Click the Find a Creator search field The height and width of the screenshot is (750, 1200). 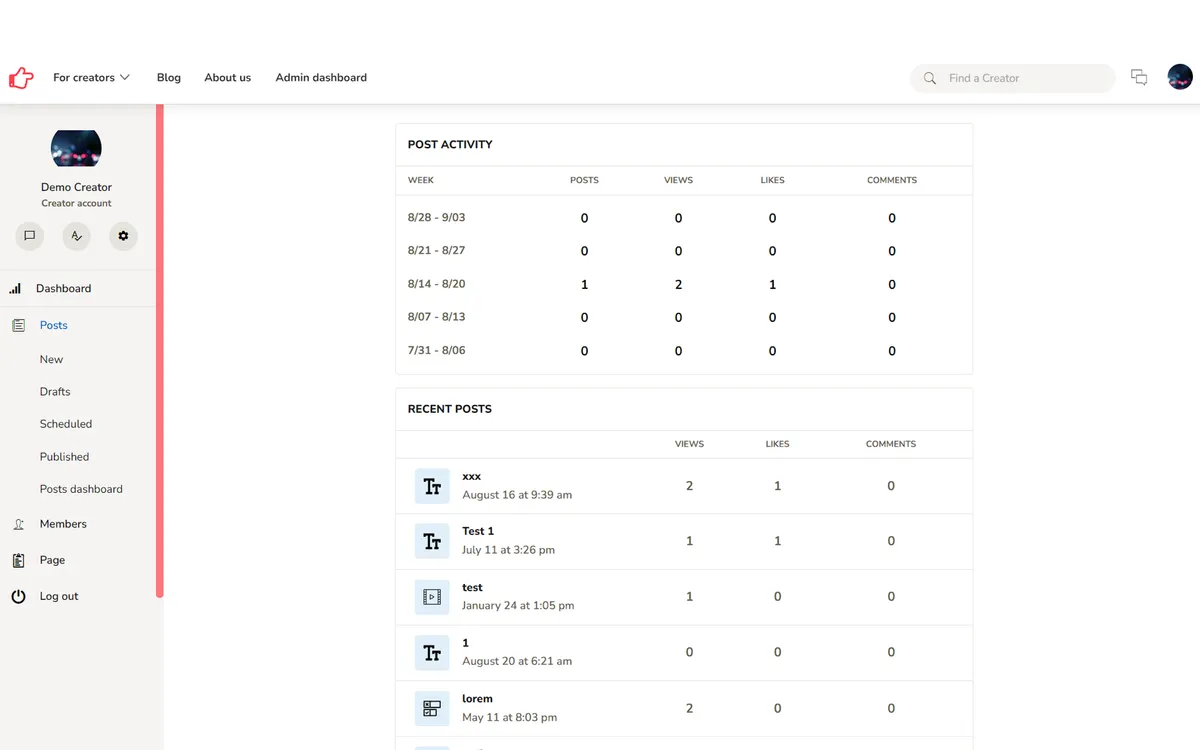pyautogui.click(x=1012, y=78)
